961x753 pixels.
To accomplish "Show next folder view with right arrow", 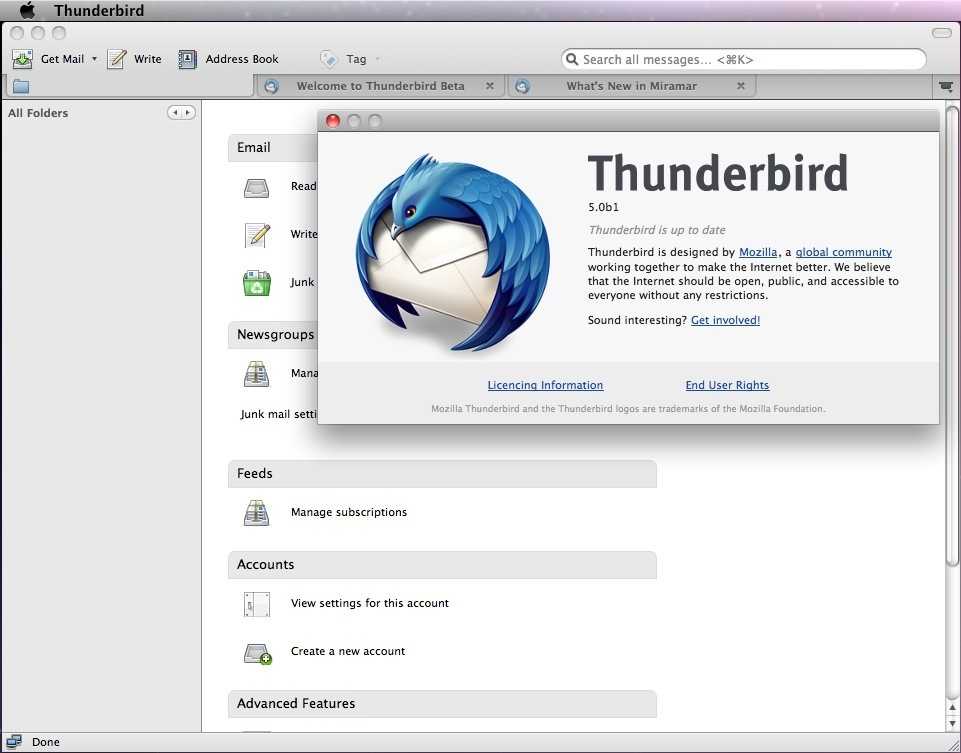I will [188, 113].
